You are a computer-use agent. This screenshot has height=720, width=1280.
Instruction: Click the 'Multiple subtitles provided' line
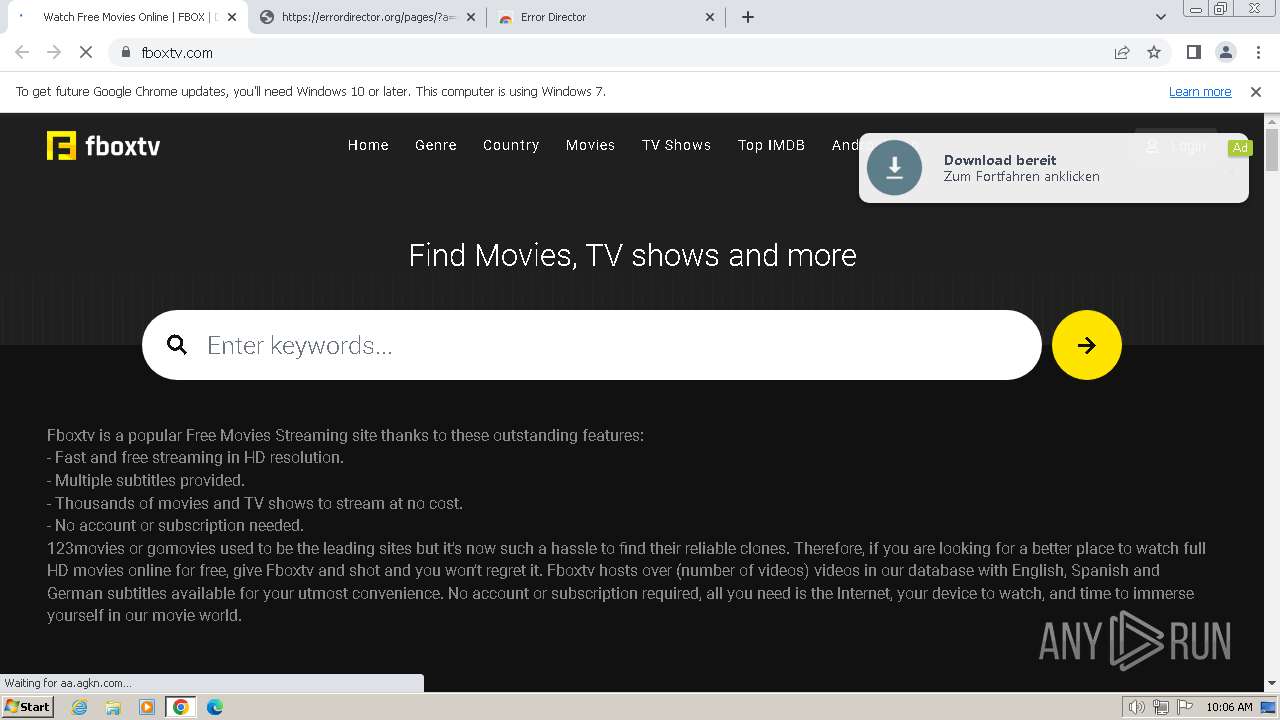[146, 480]
